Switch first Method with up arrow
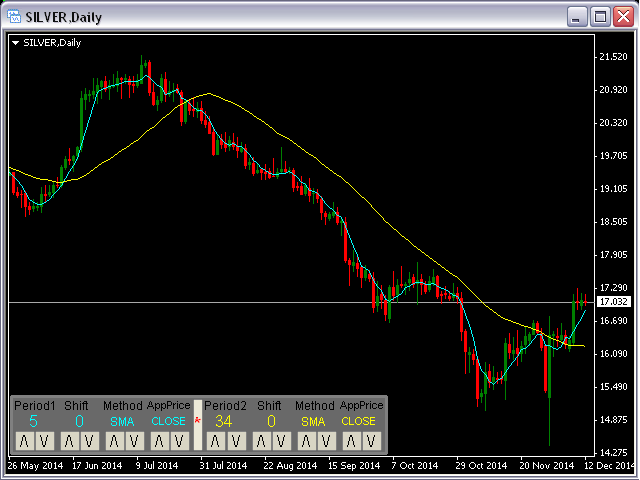Viewport: 640px width, 480px height. [114, 441]
